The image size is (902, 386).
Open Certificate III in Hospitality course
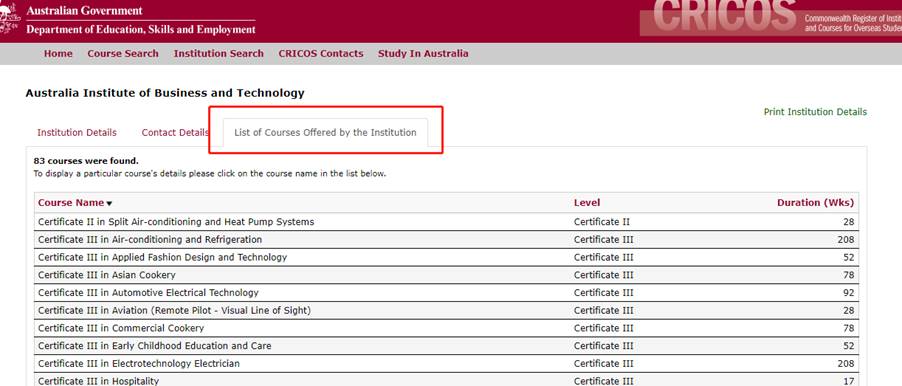point(98,381)
